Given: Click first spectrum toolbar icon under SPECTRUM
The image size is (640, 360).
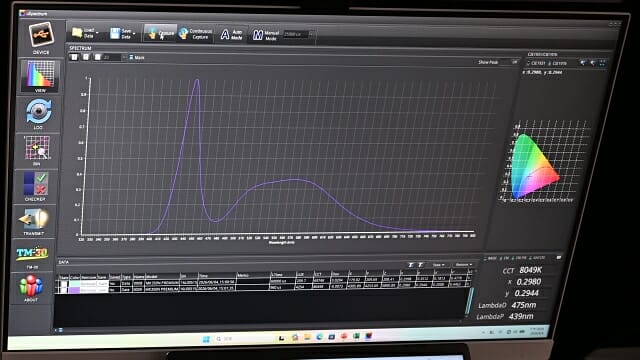Looking at the screenshot, I should click(74, 57).
